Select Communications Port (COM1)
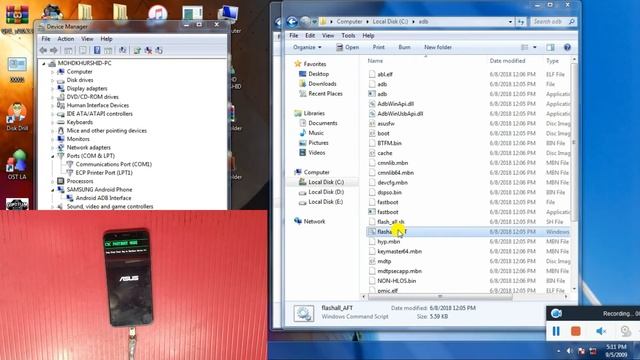 tap(113, 164)
